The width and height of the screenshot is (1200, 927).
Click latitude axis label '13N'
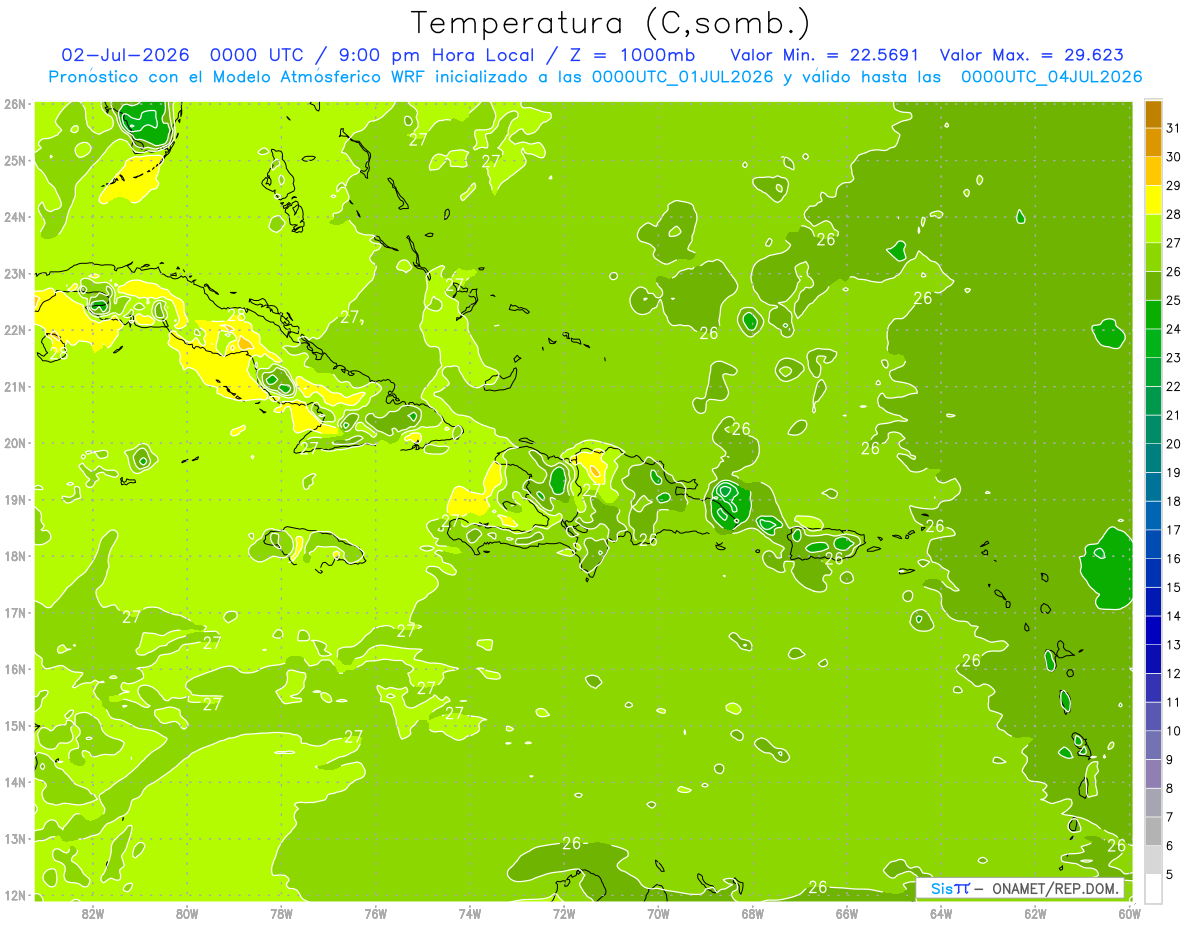click(x=15, y=839)
